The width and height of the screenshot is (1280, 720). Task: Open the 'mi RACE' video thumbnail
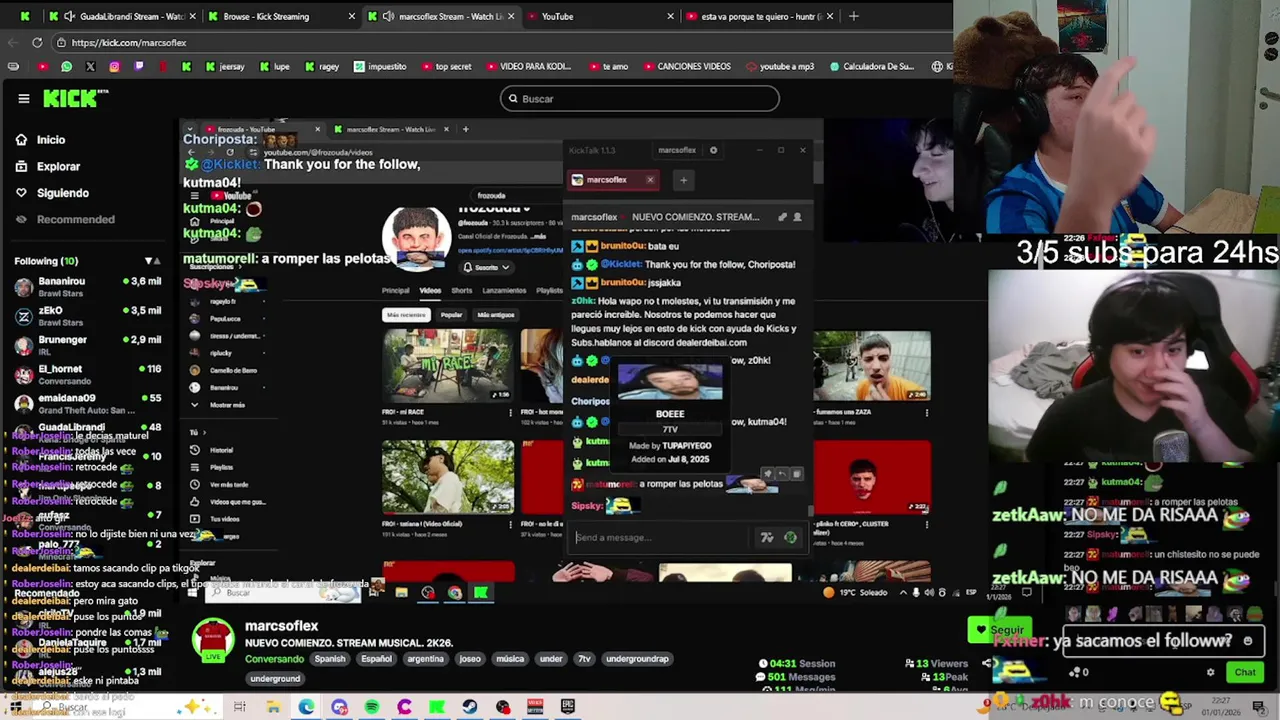[447, 365]
